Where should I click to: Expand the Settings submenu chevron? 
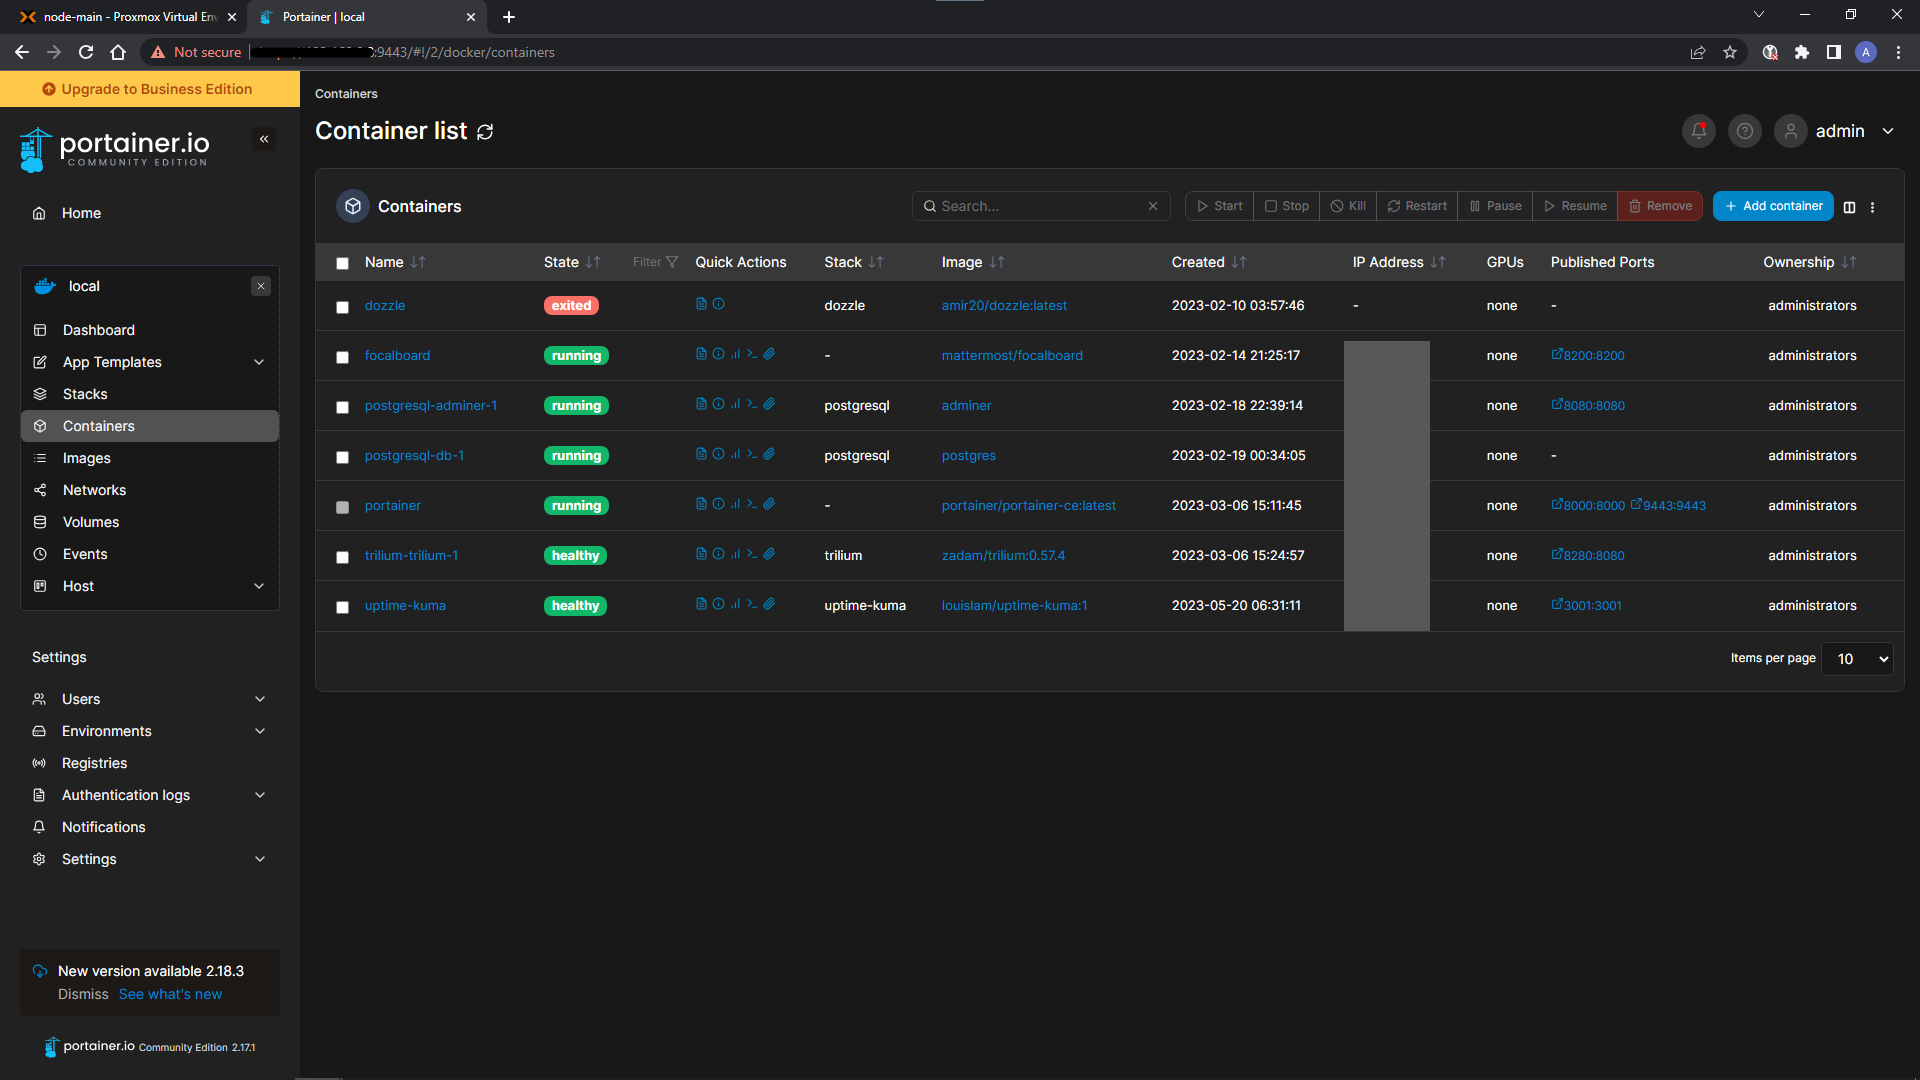(260, 859)
